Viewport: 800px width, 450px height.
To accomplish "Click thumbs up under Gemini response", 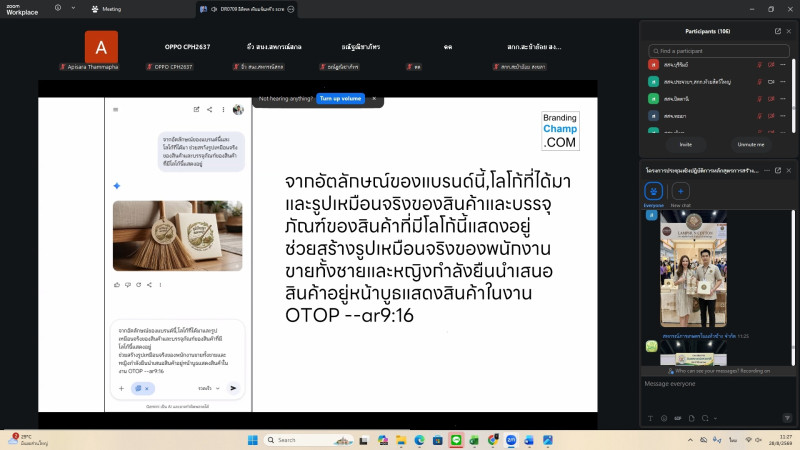I will (x=117, y=285).
